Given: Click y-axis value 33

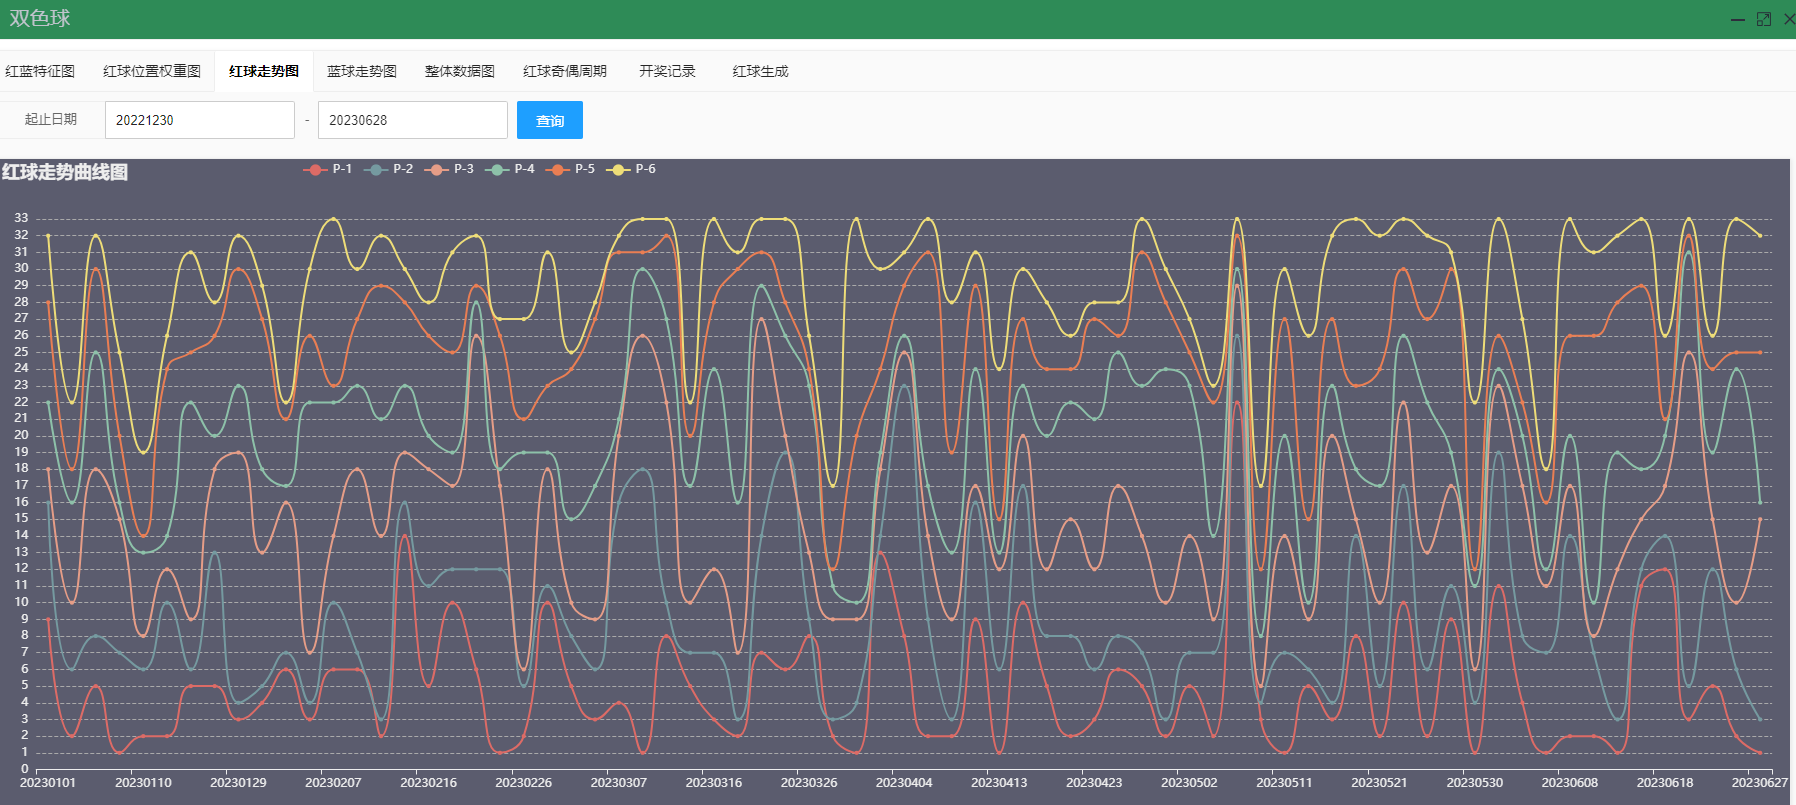Looking at the screenshot, I should (x=21, y=218).
